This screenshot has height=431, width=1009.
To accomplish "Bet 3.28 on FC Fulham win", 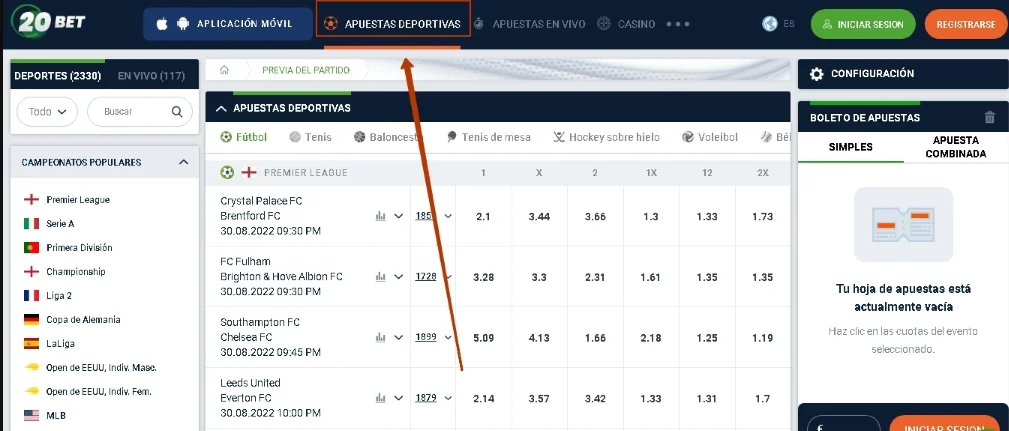I will click(483, 277).
